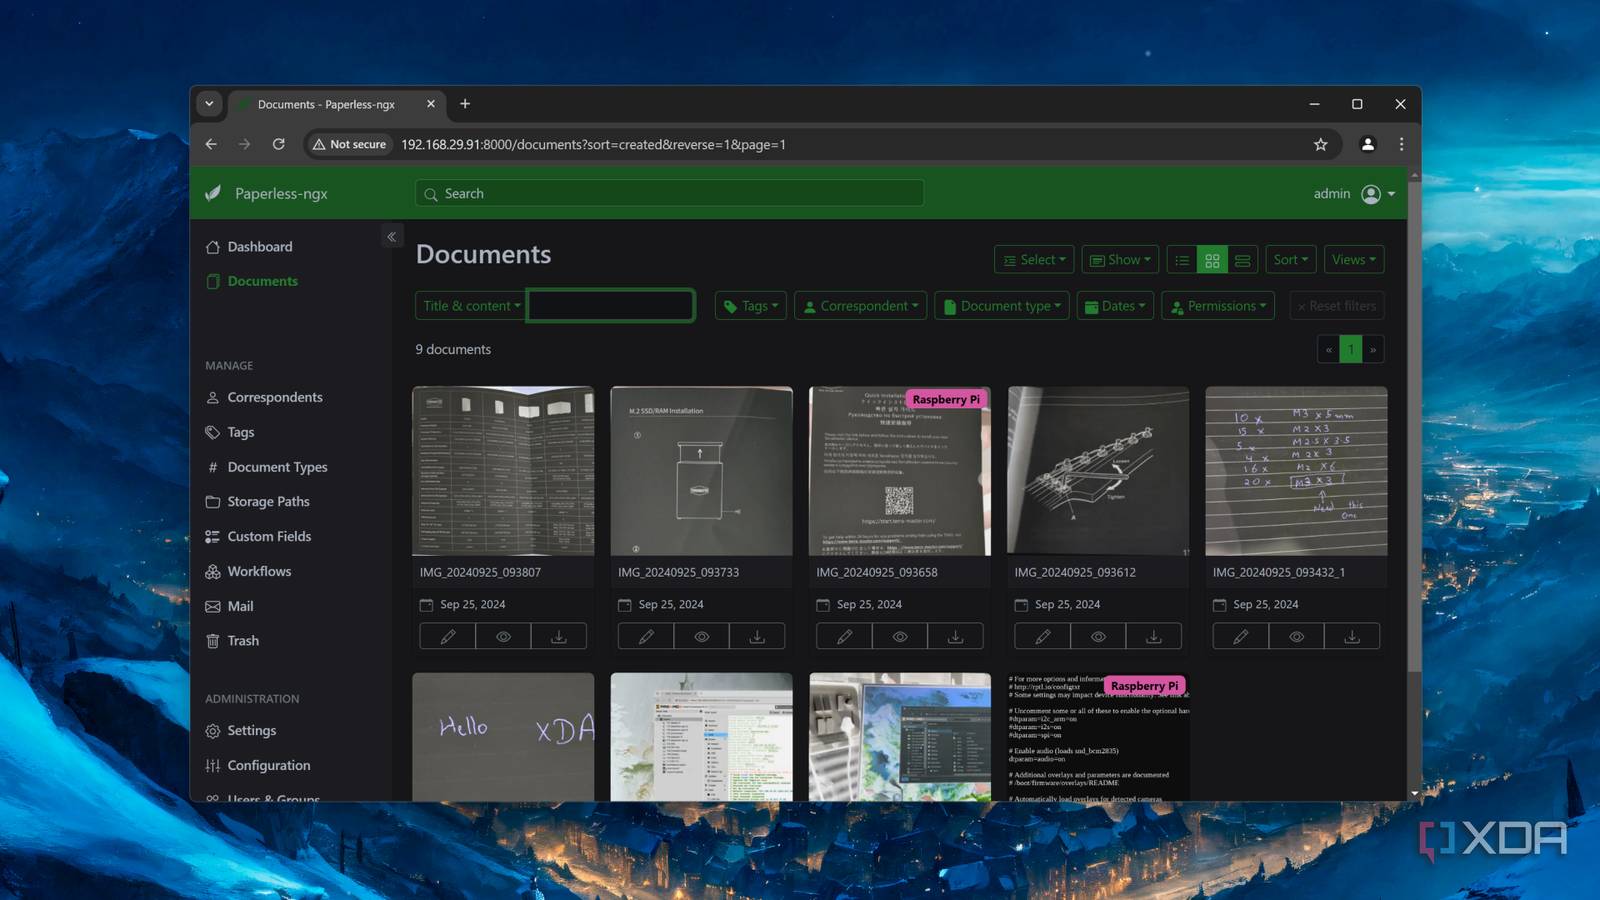Click the Documents - Paperless-ngx browser tab
Viewport: 1600px width, 900px height.
[x=325, y=104]
